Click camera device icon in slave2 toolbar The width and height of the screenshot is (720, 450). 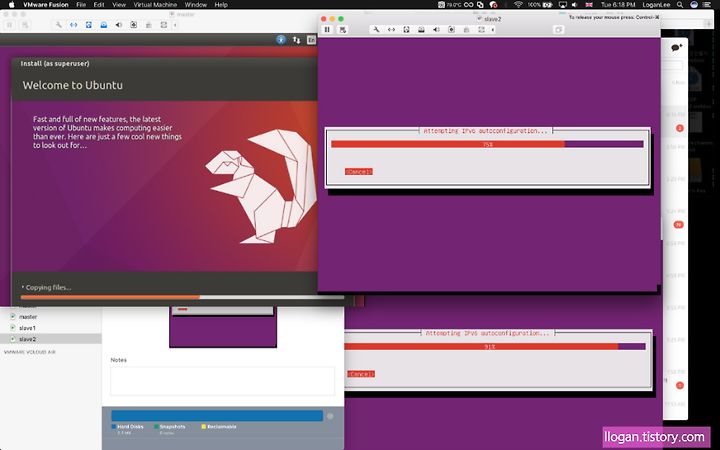coord(451,29)
